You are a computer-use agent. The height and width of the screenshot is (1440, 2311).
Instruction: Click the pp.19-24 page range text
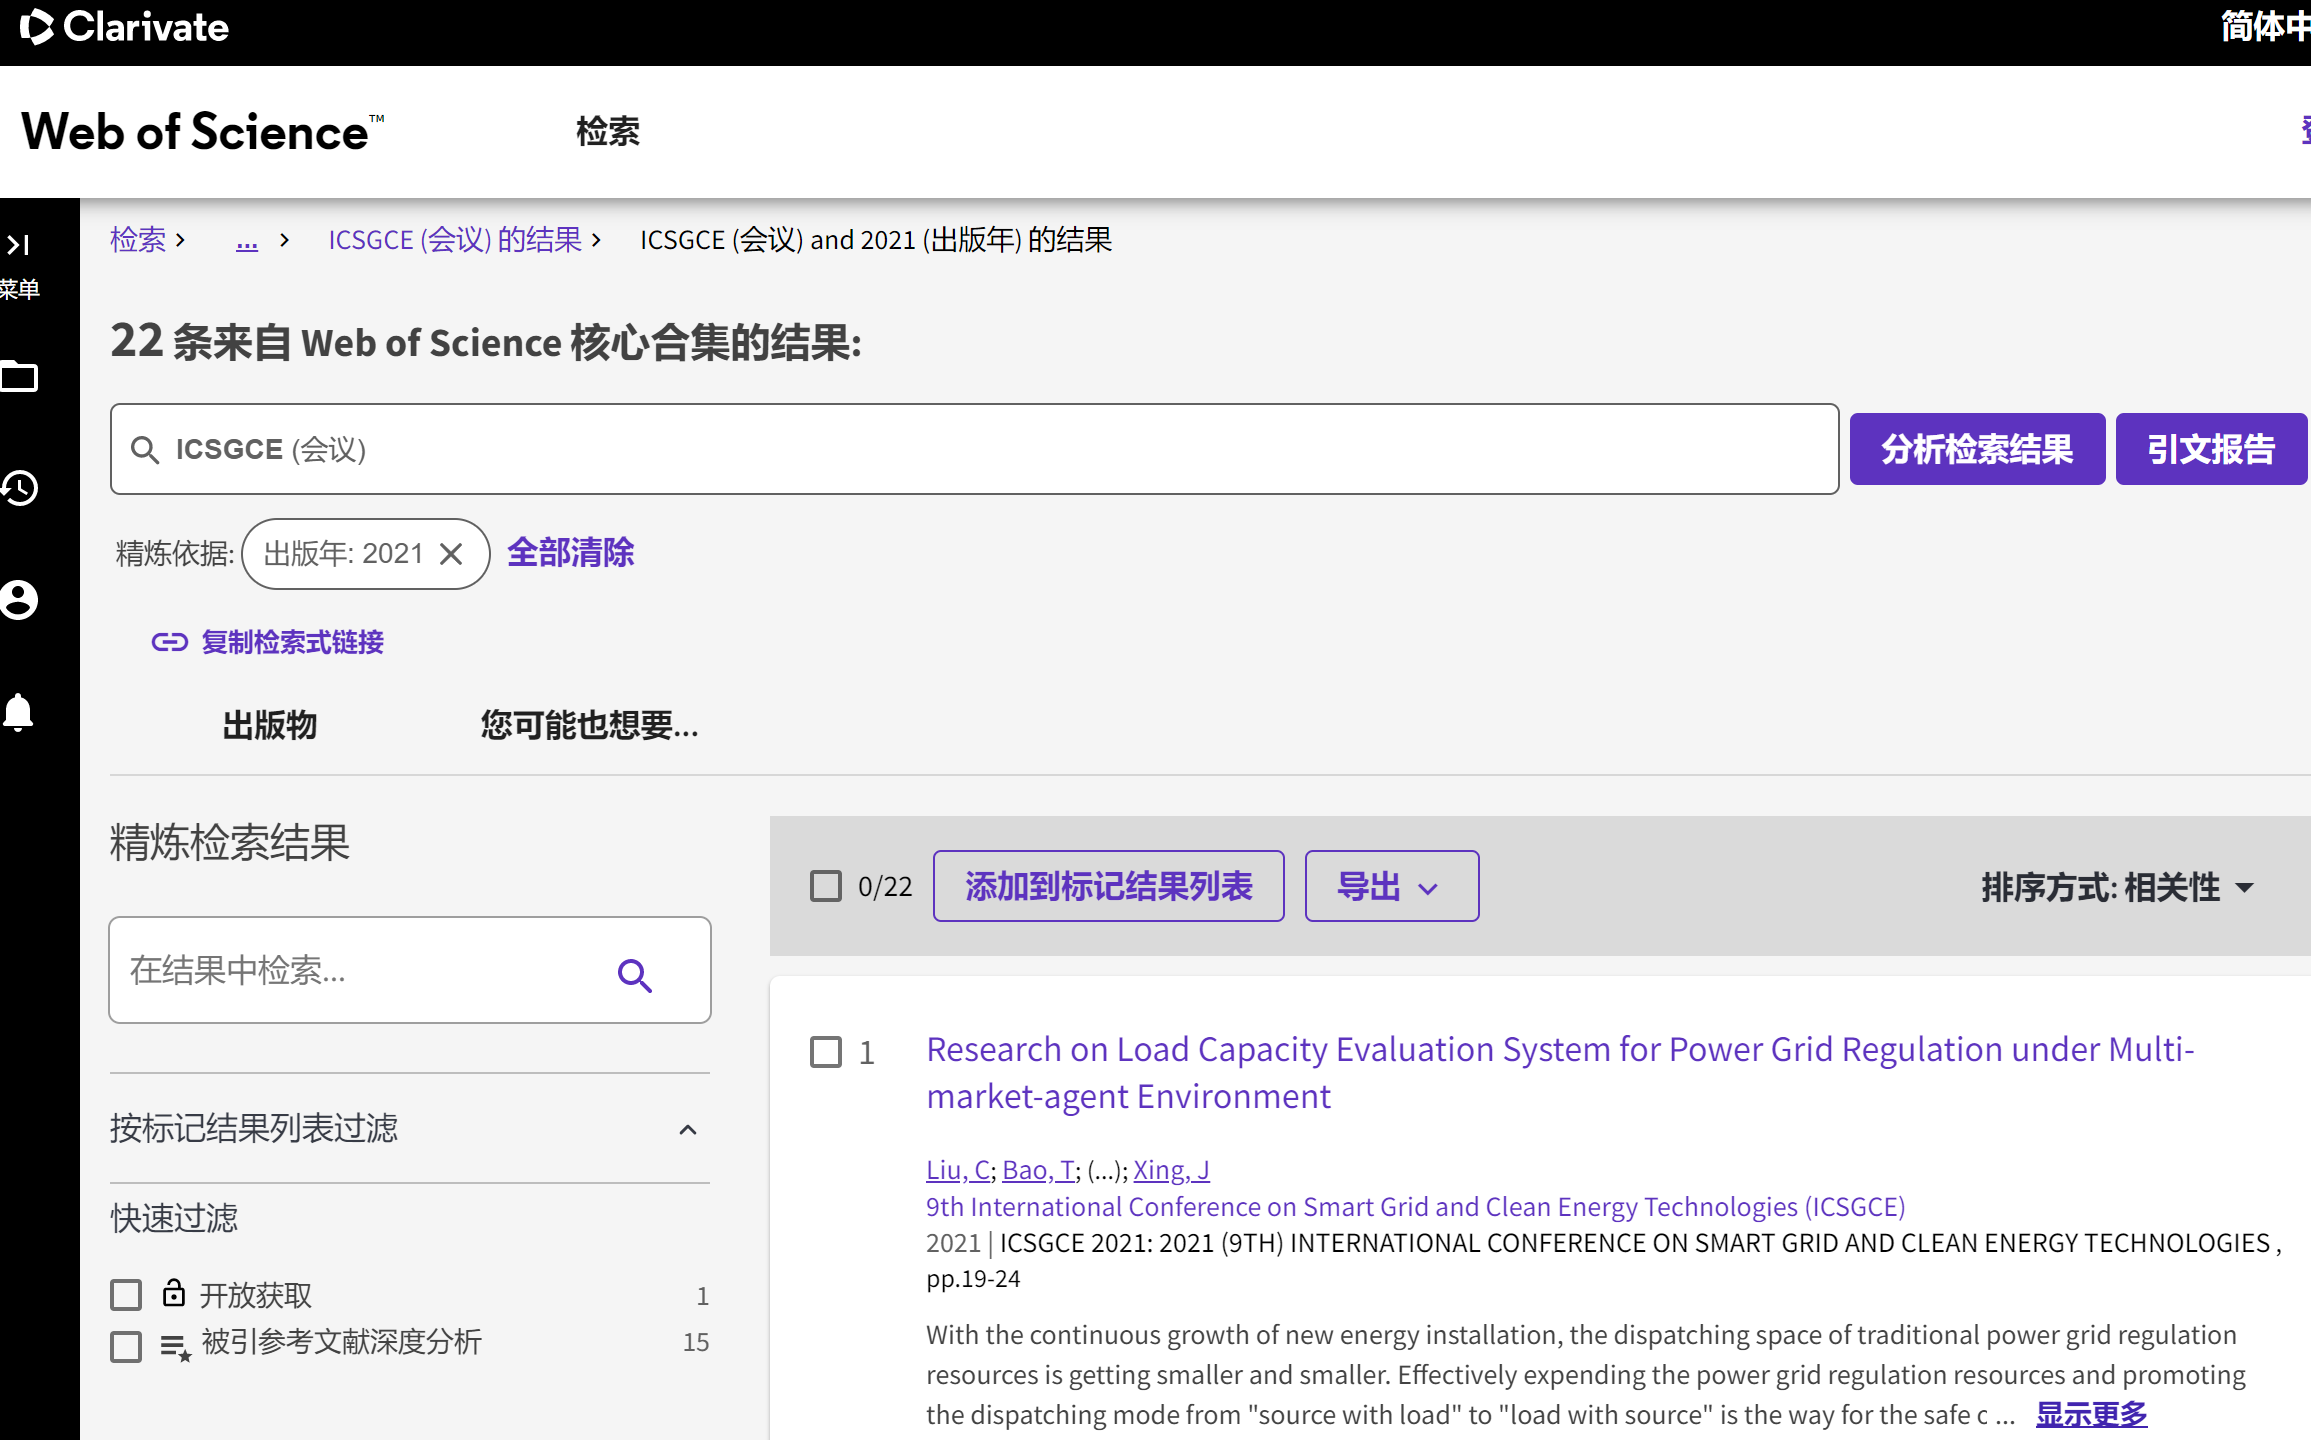pyautogui.click(x=973, y=1279)
